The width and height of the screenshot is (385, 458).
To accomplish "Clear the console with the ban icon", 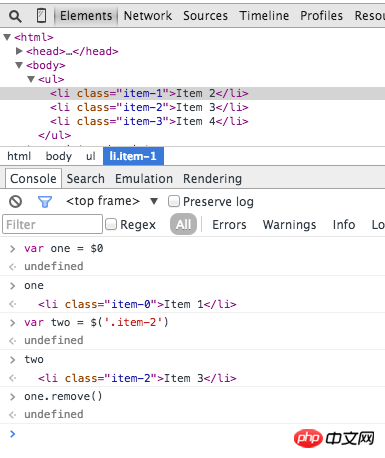I will click(x=15, y=201).
